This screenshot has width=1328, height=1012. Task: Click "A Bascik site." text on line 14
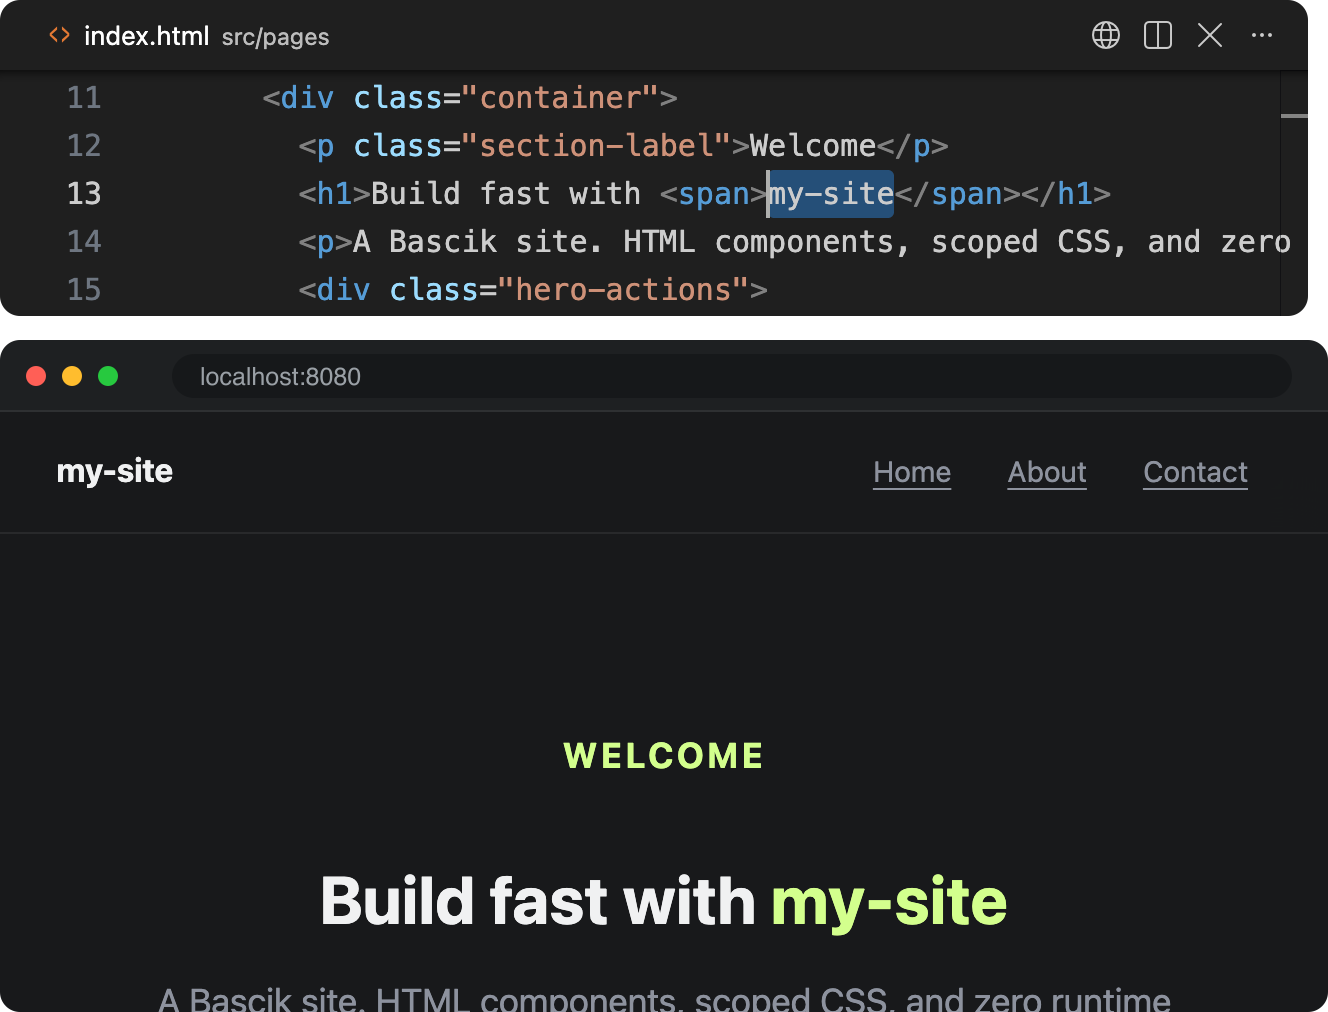(478, 242)
